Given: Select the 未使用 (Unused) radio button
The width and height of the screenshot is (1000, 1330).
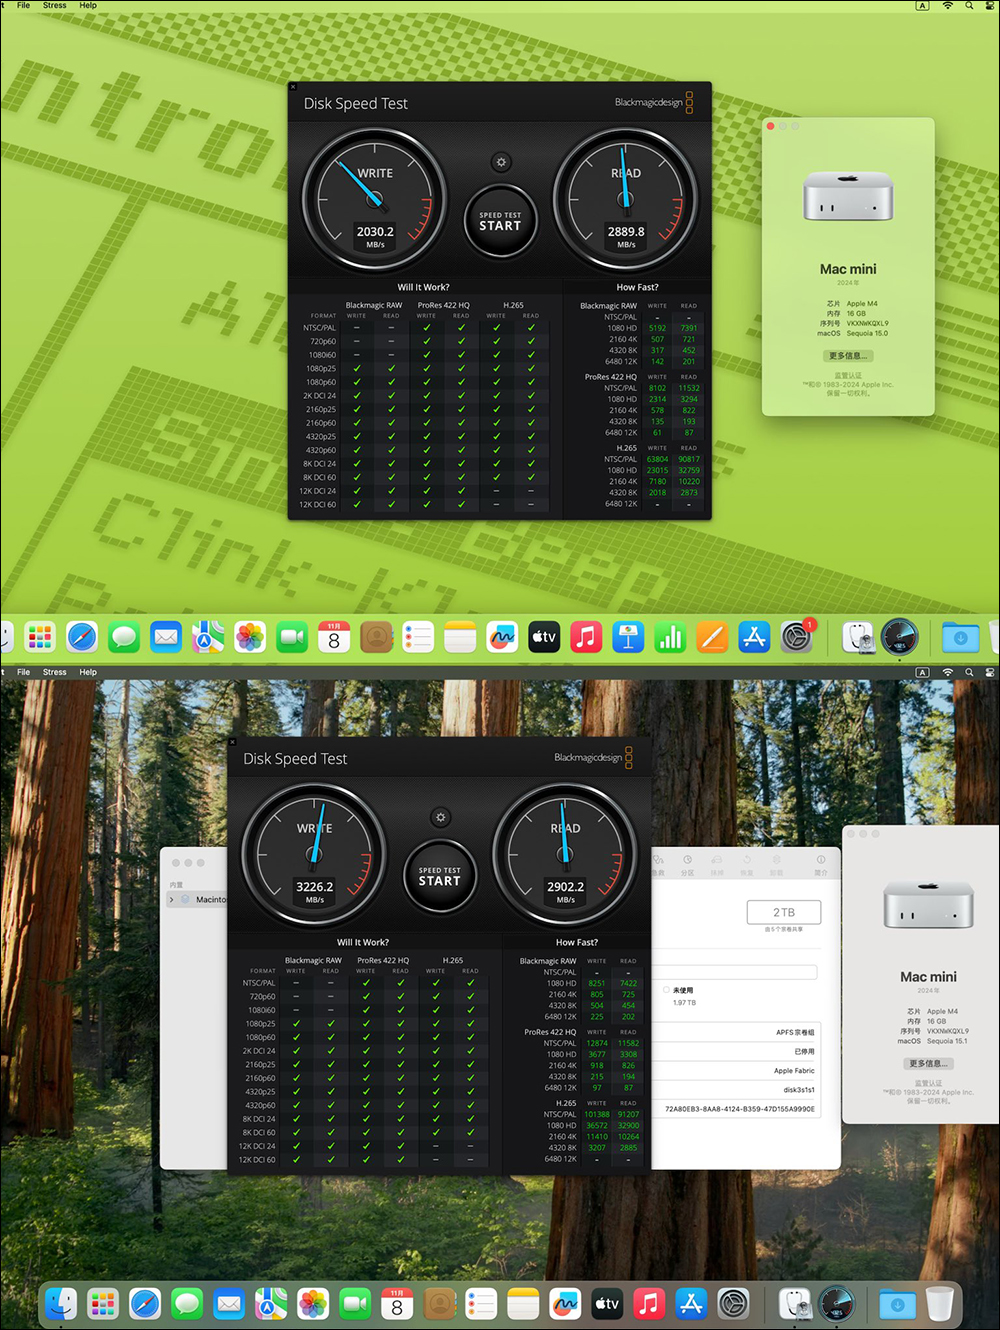Looking at the screenshot, I should [666, 990].
